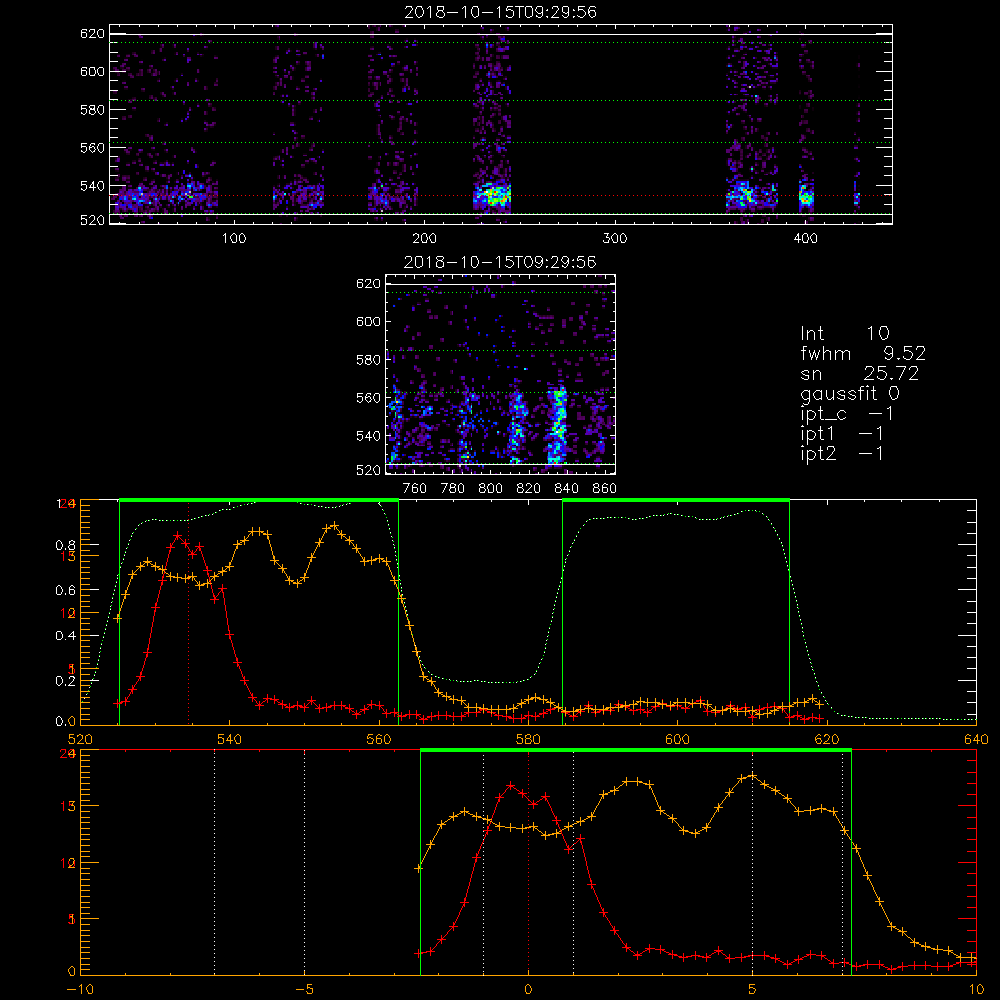Click the 780 tick label under center spectrogram
Viewport: 1000px width, 1000px height.
click(453, 489)
